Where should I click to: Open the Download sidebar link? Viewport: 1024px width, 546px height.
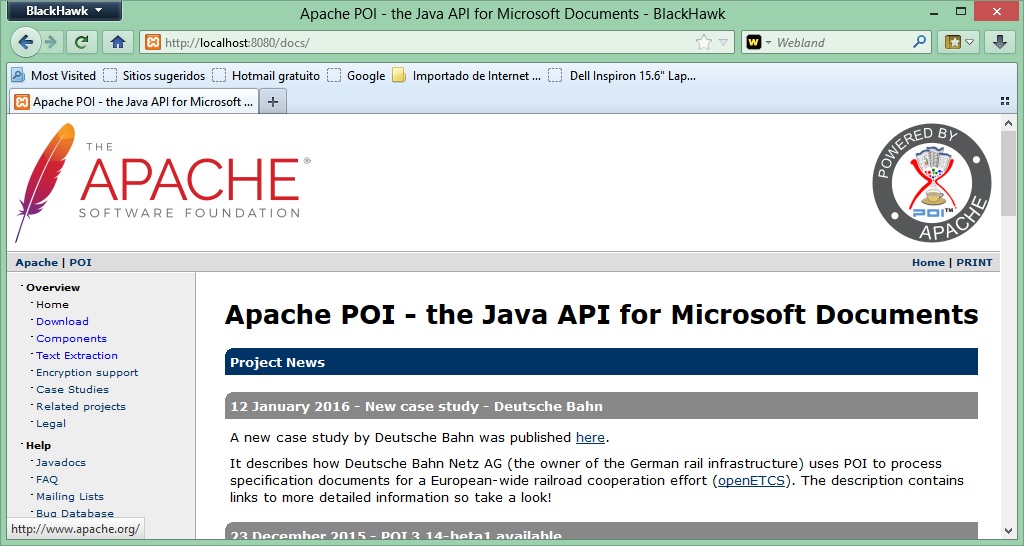coord(62,321)
